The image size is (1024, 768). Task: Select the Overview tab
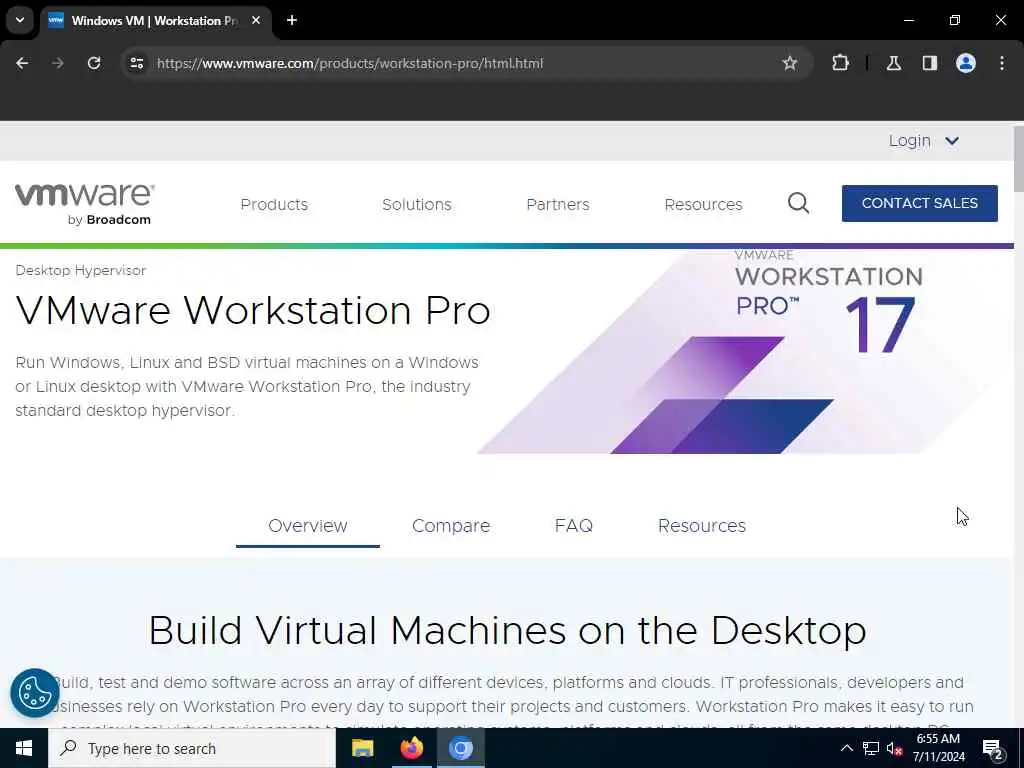pyautogui.click(x=308, y=526)
